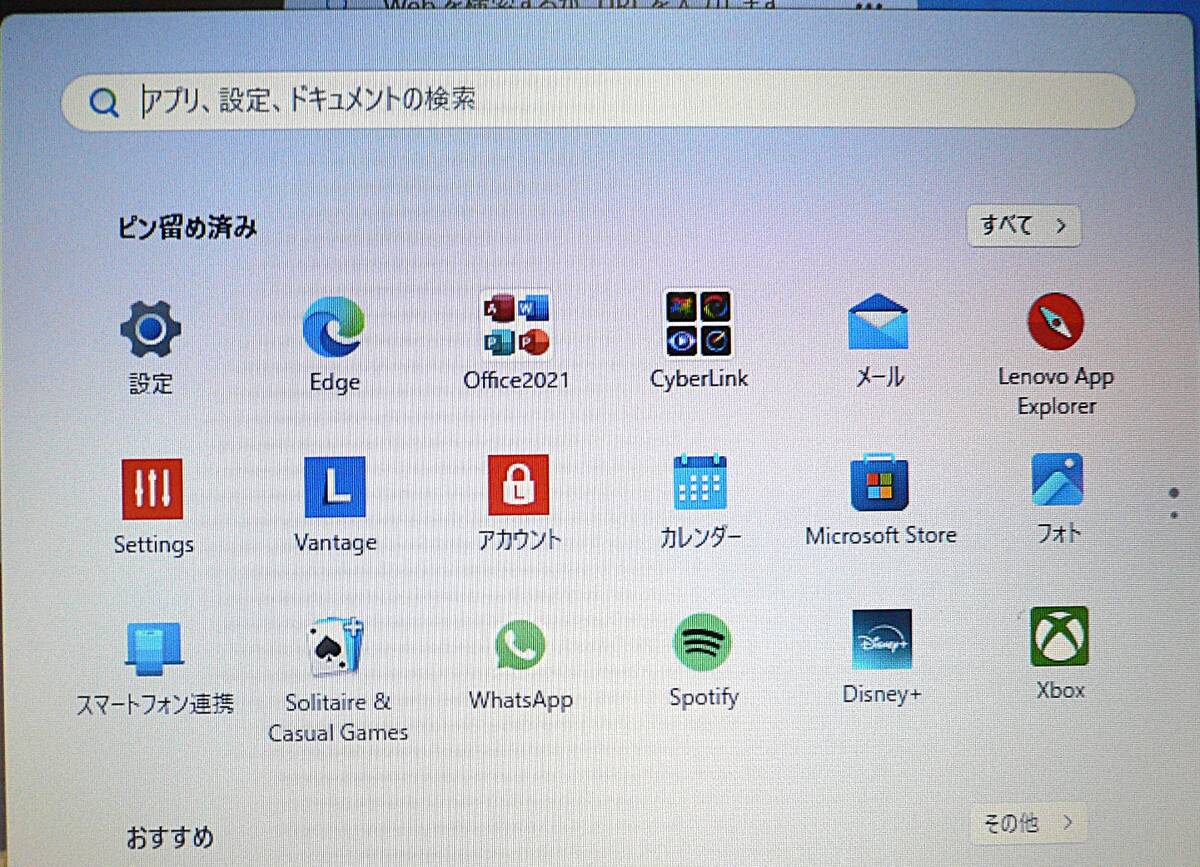Open Solitaire & Casual Games

click(x=334, y=645)
